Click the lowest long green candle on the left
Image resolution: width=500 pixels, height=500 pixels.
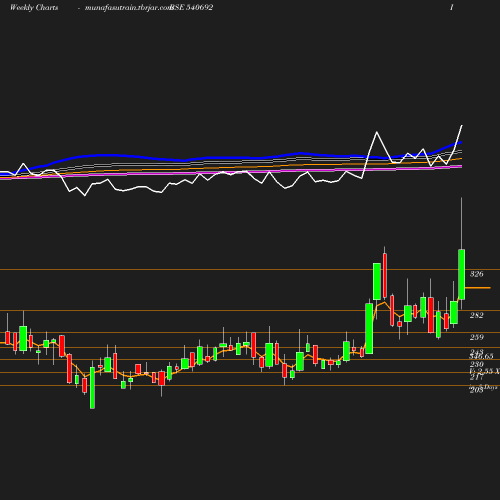click(x=92, y=388)
